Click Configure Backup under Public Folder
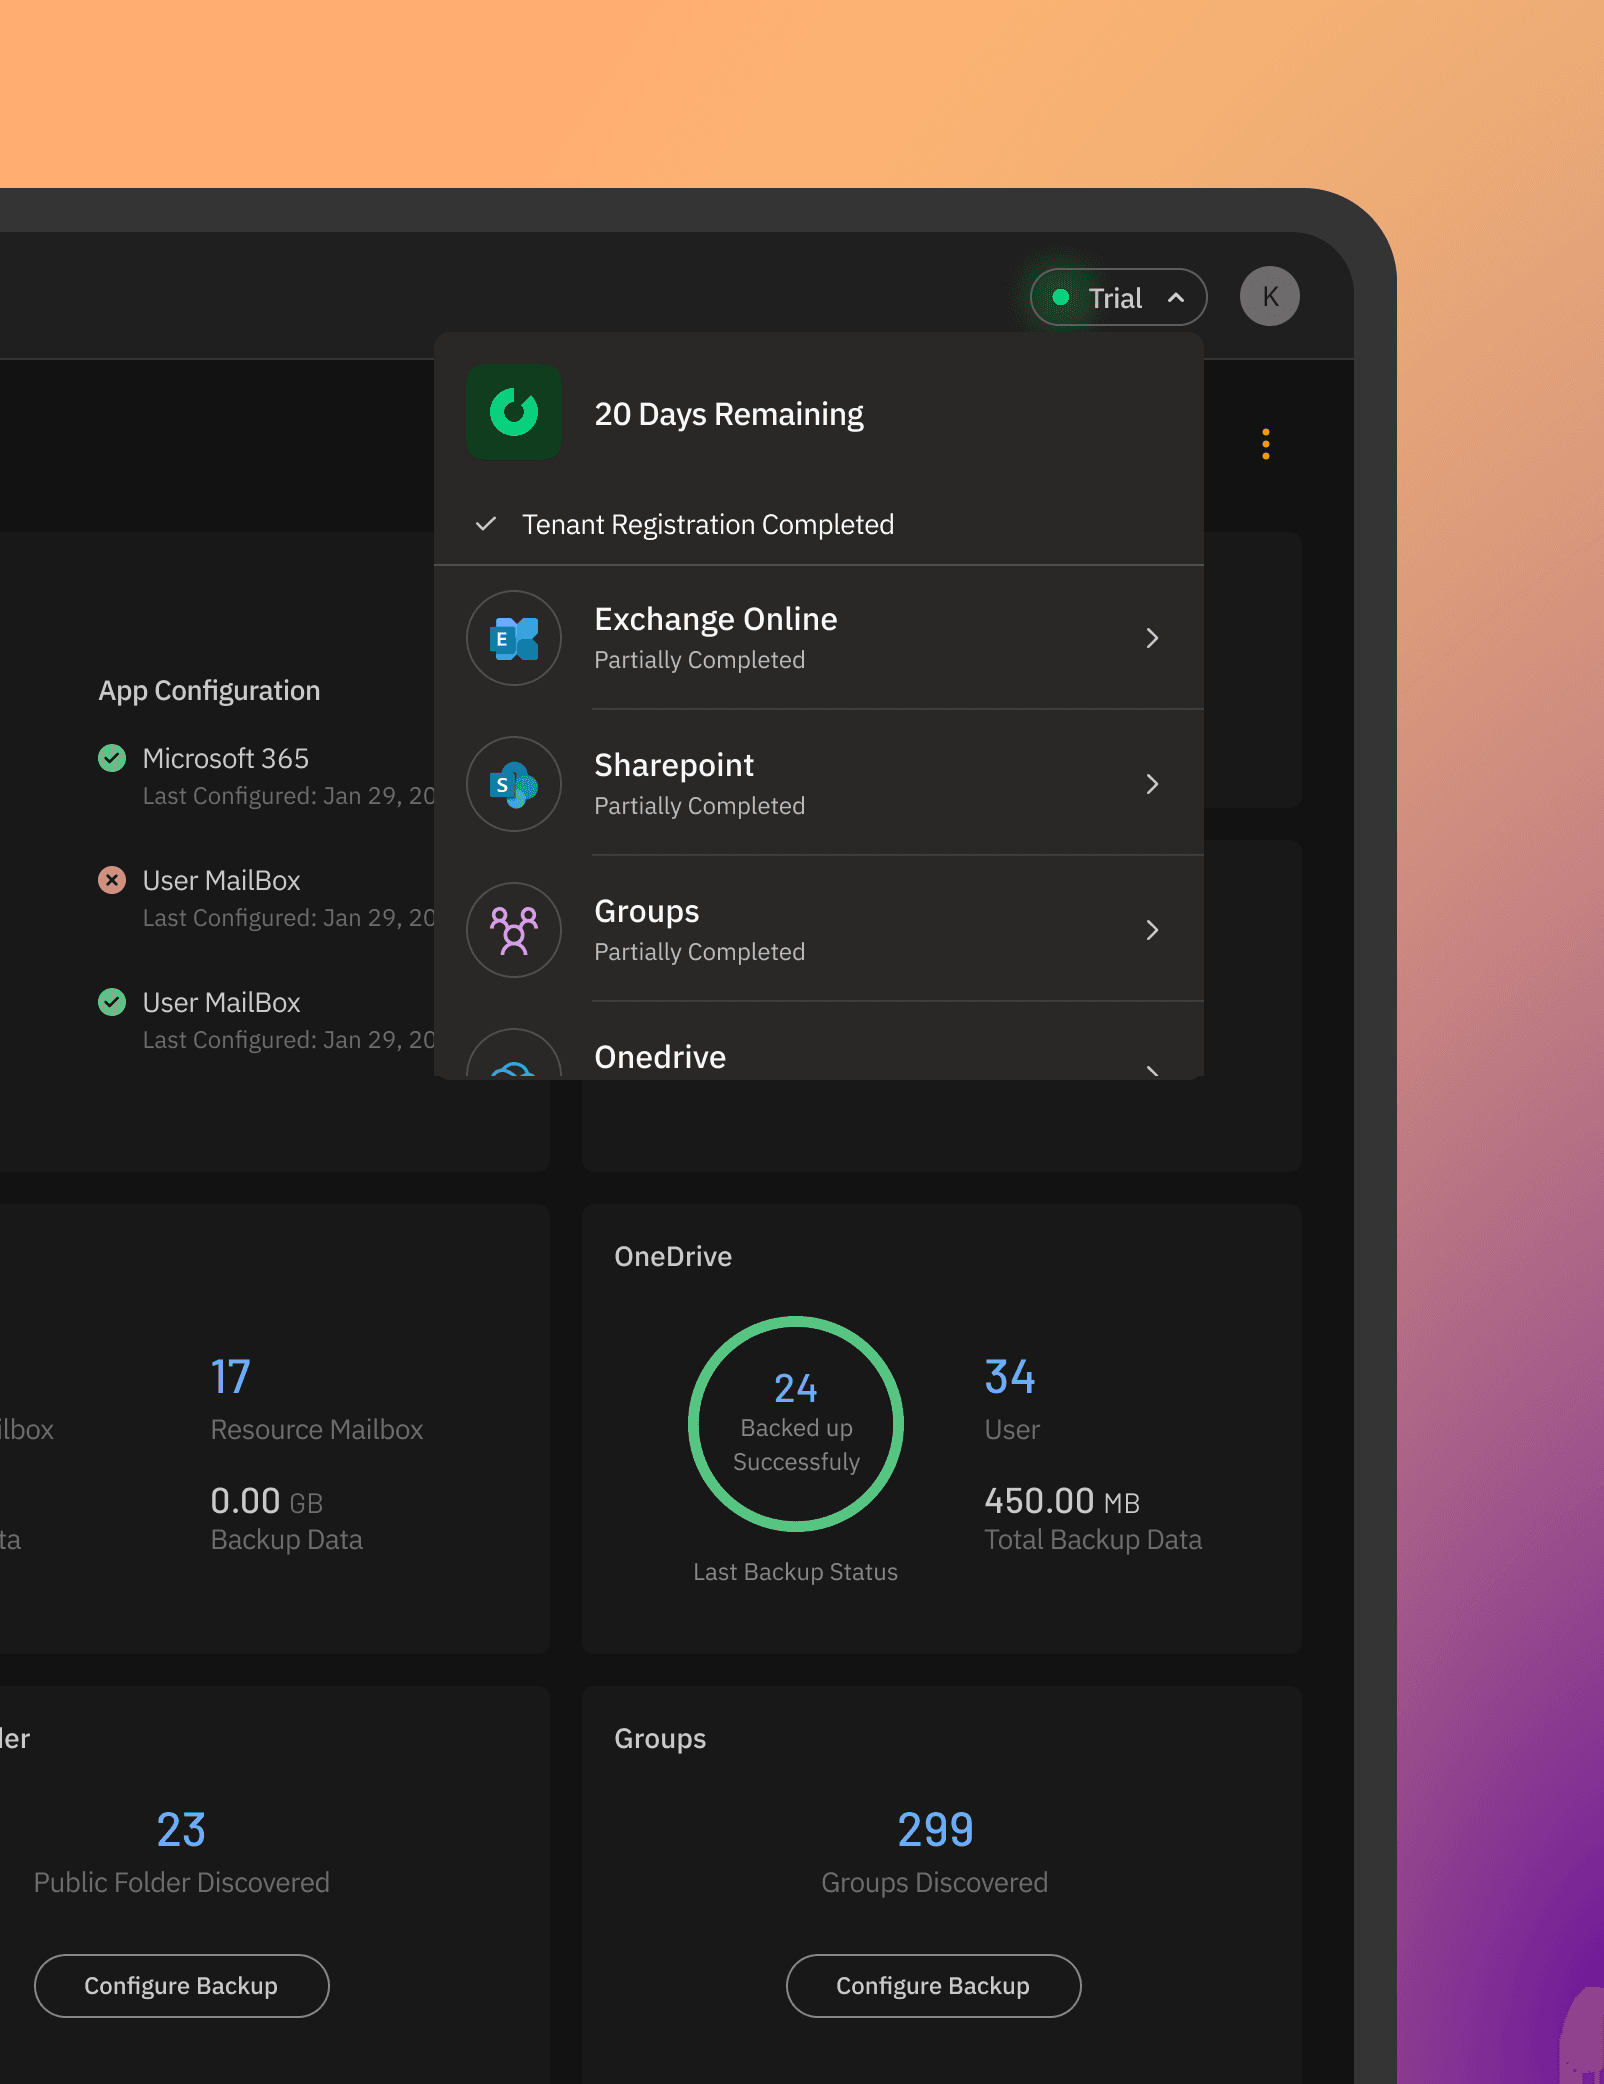Image resolution: width=1604 pixels, height=2084 pixels. [181, 1985]
